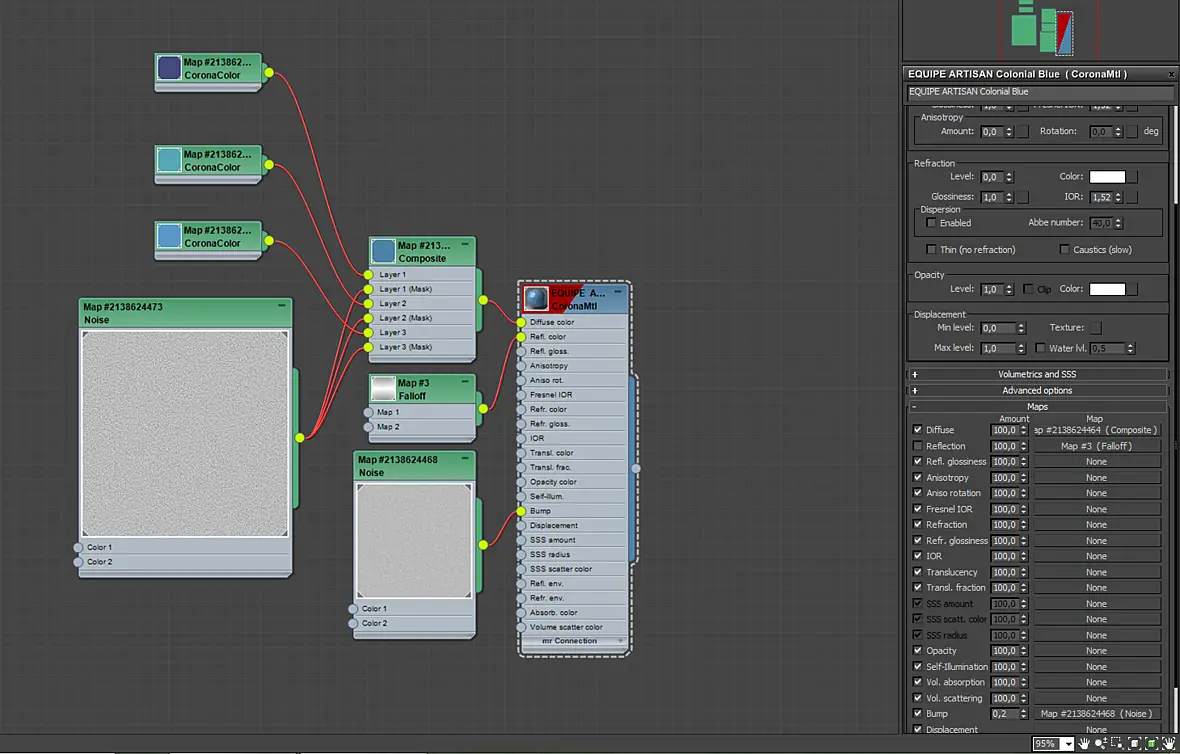
Task: Activate the Zoom magnifier tool
Action: click(1101, 743)
